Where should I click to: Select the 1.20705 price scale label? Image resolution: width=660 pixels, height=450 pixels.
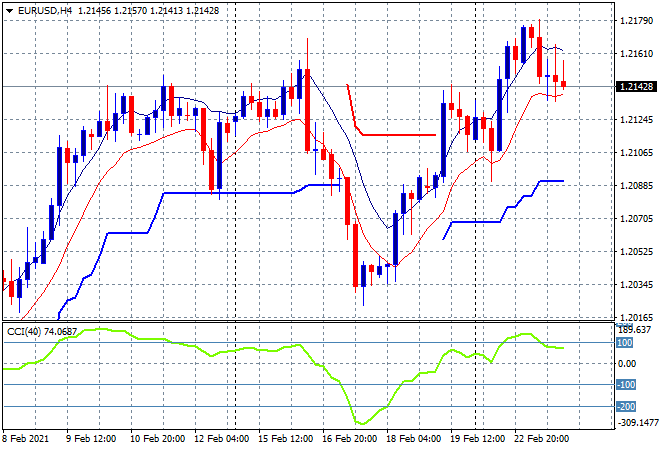[x=636, y=218]
